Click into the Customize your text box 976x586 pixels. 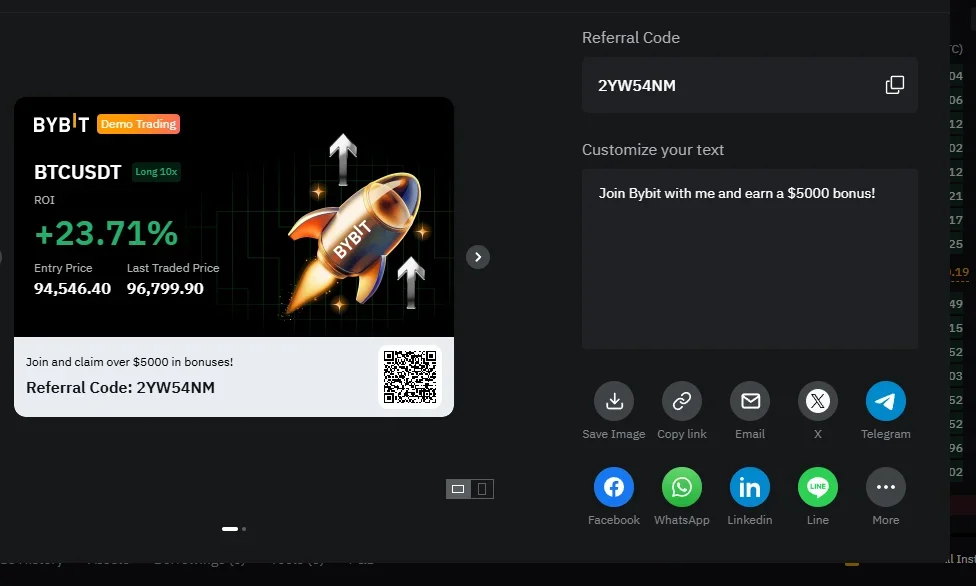[750, 259]
